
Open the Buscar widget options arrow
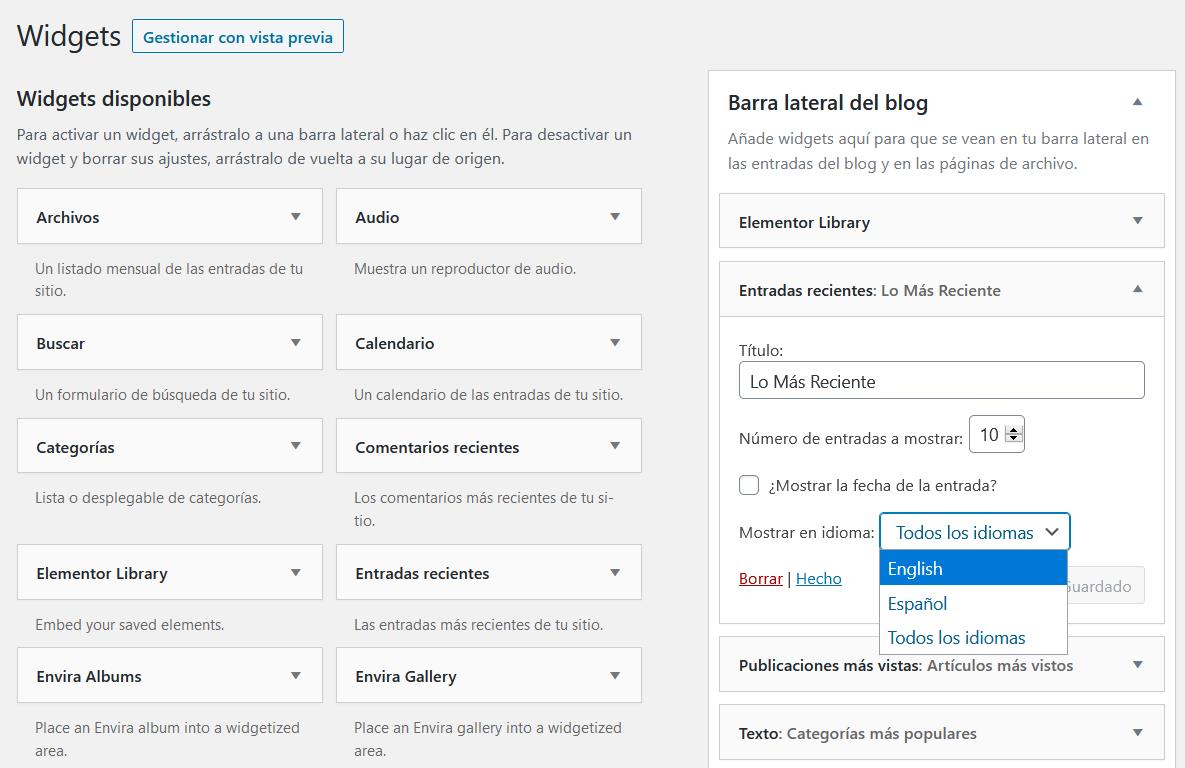(x=295, y=342)
